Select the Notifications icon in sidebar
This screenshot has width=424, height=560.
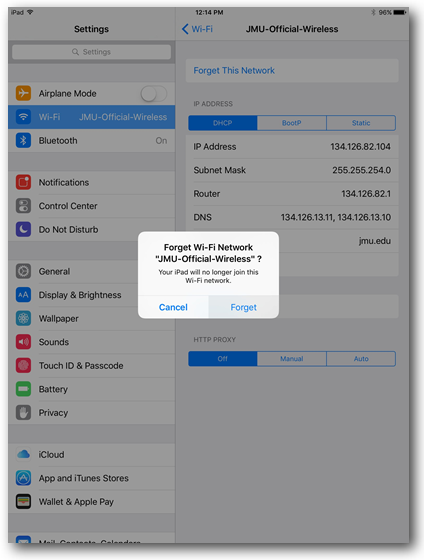pyautogui.click(x=23, y=182)
